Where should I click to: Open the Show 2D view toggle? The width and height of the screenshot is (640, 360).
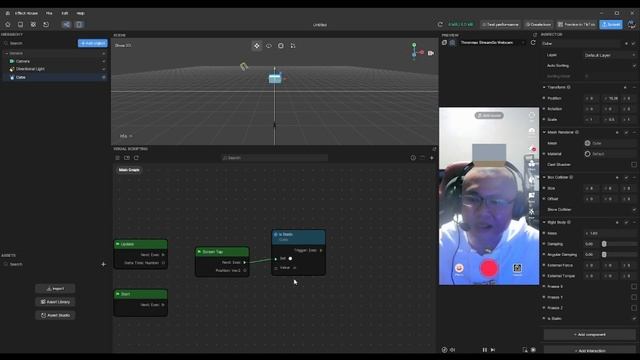tap(123, 46)
